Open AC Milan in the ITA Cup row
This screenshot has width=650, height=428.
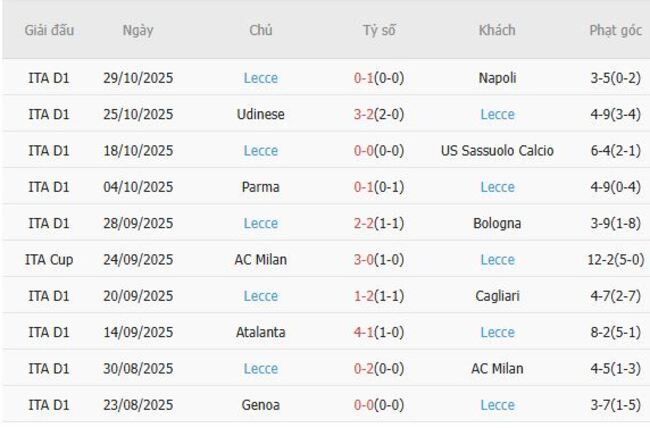coord(261,260)
